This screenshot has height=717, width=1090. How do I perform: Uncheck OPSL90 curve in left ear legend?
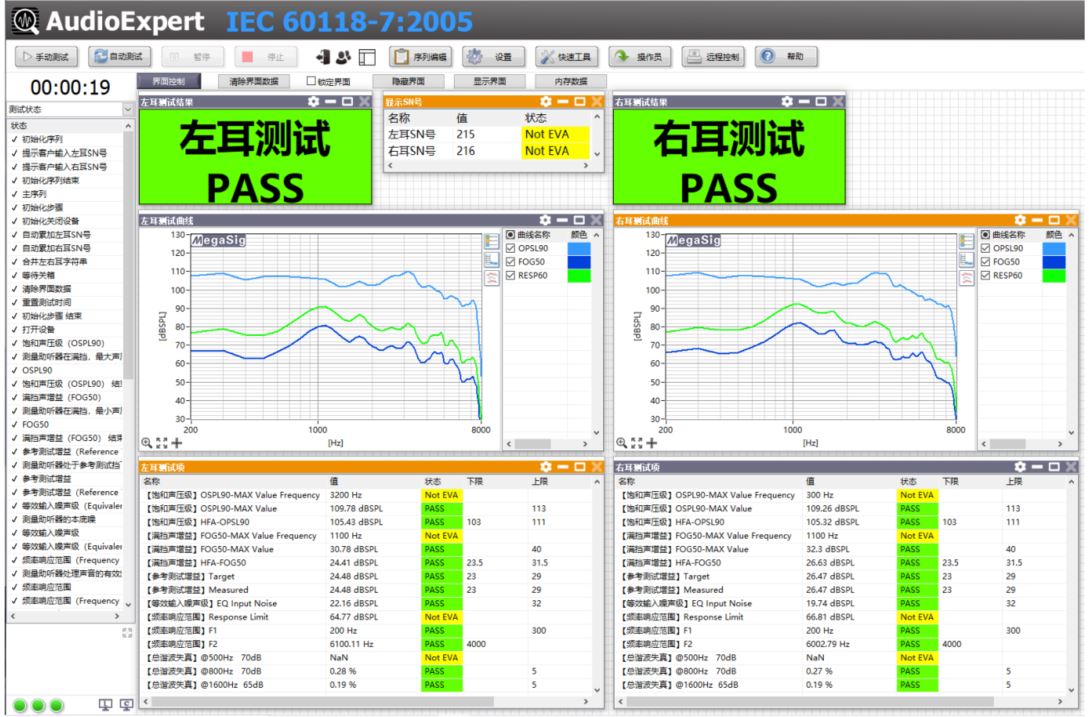point(511,249)
